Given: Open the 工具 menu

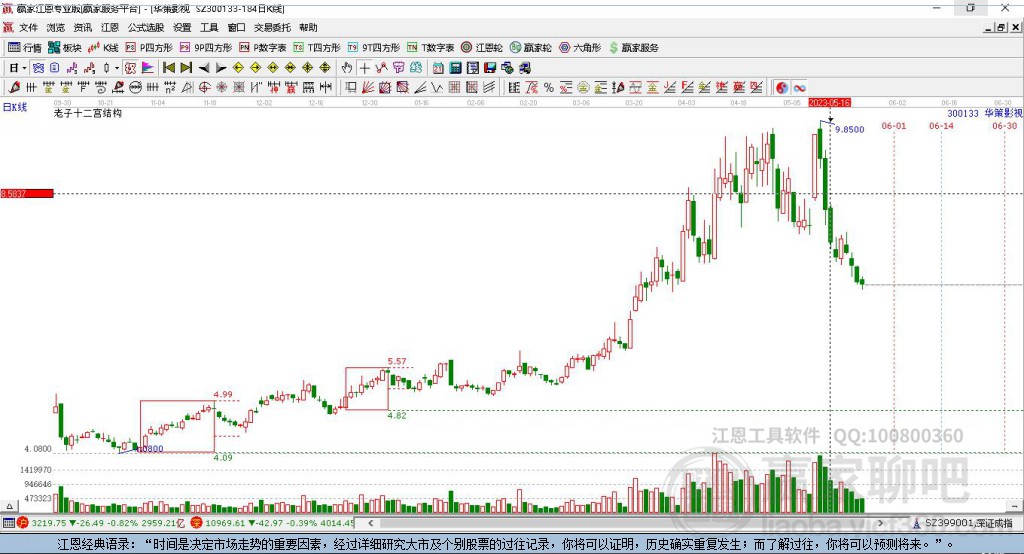Looking at the screenshot, I should point(209,27).
